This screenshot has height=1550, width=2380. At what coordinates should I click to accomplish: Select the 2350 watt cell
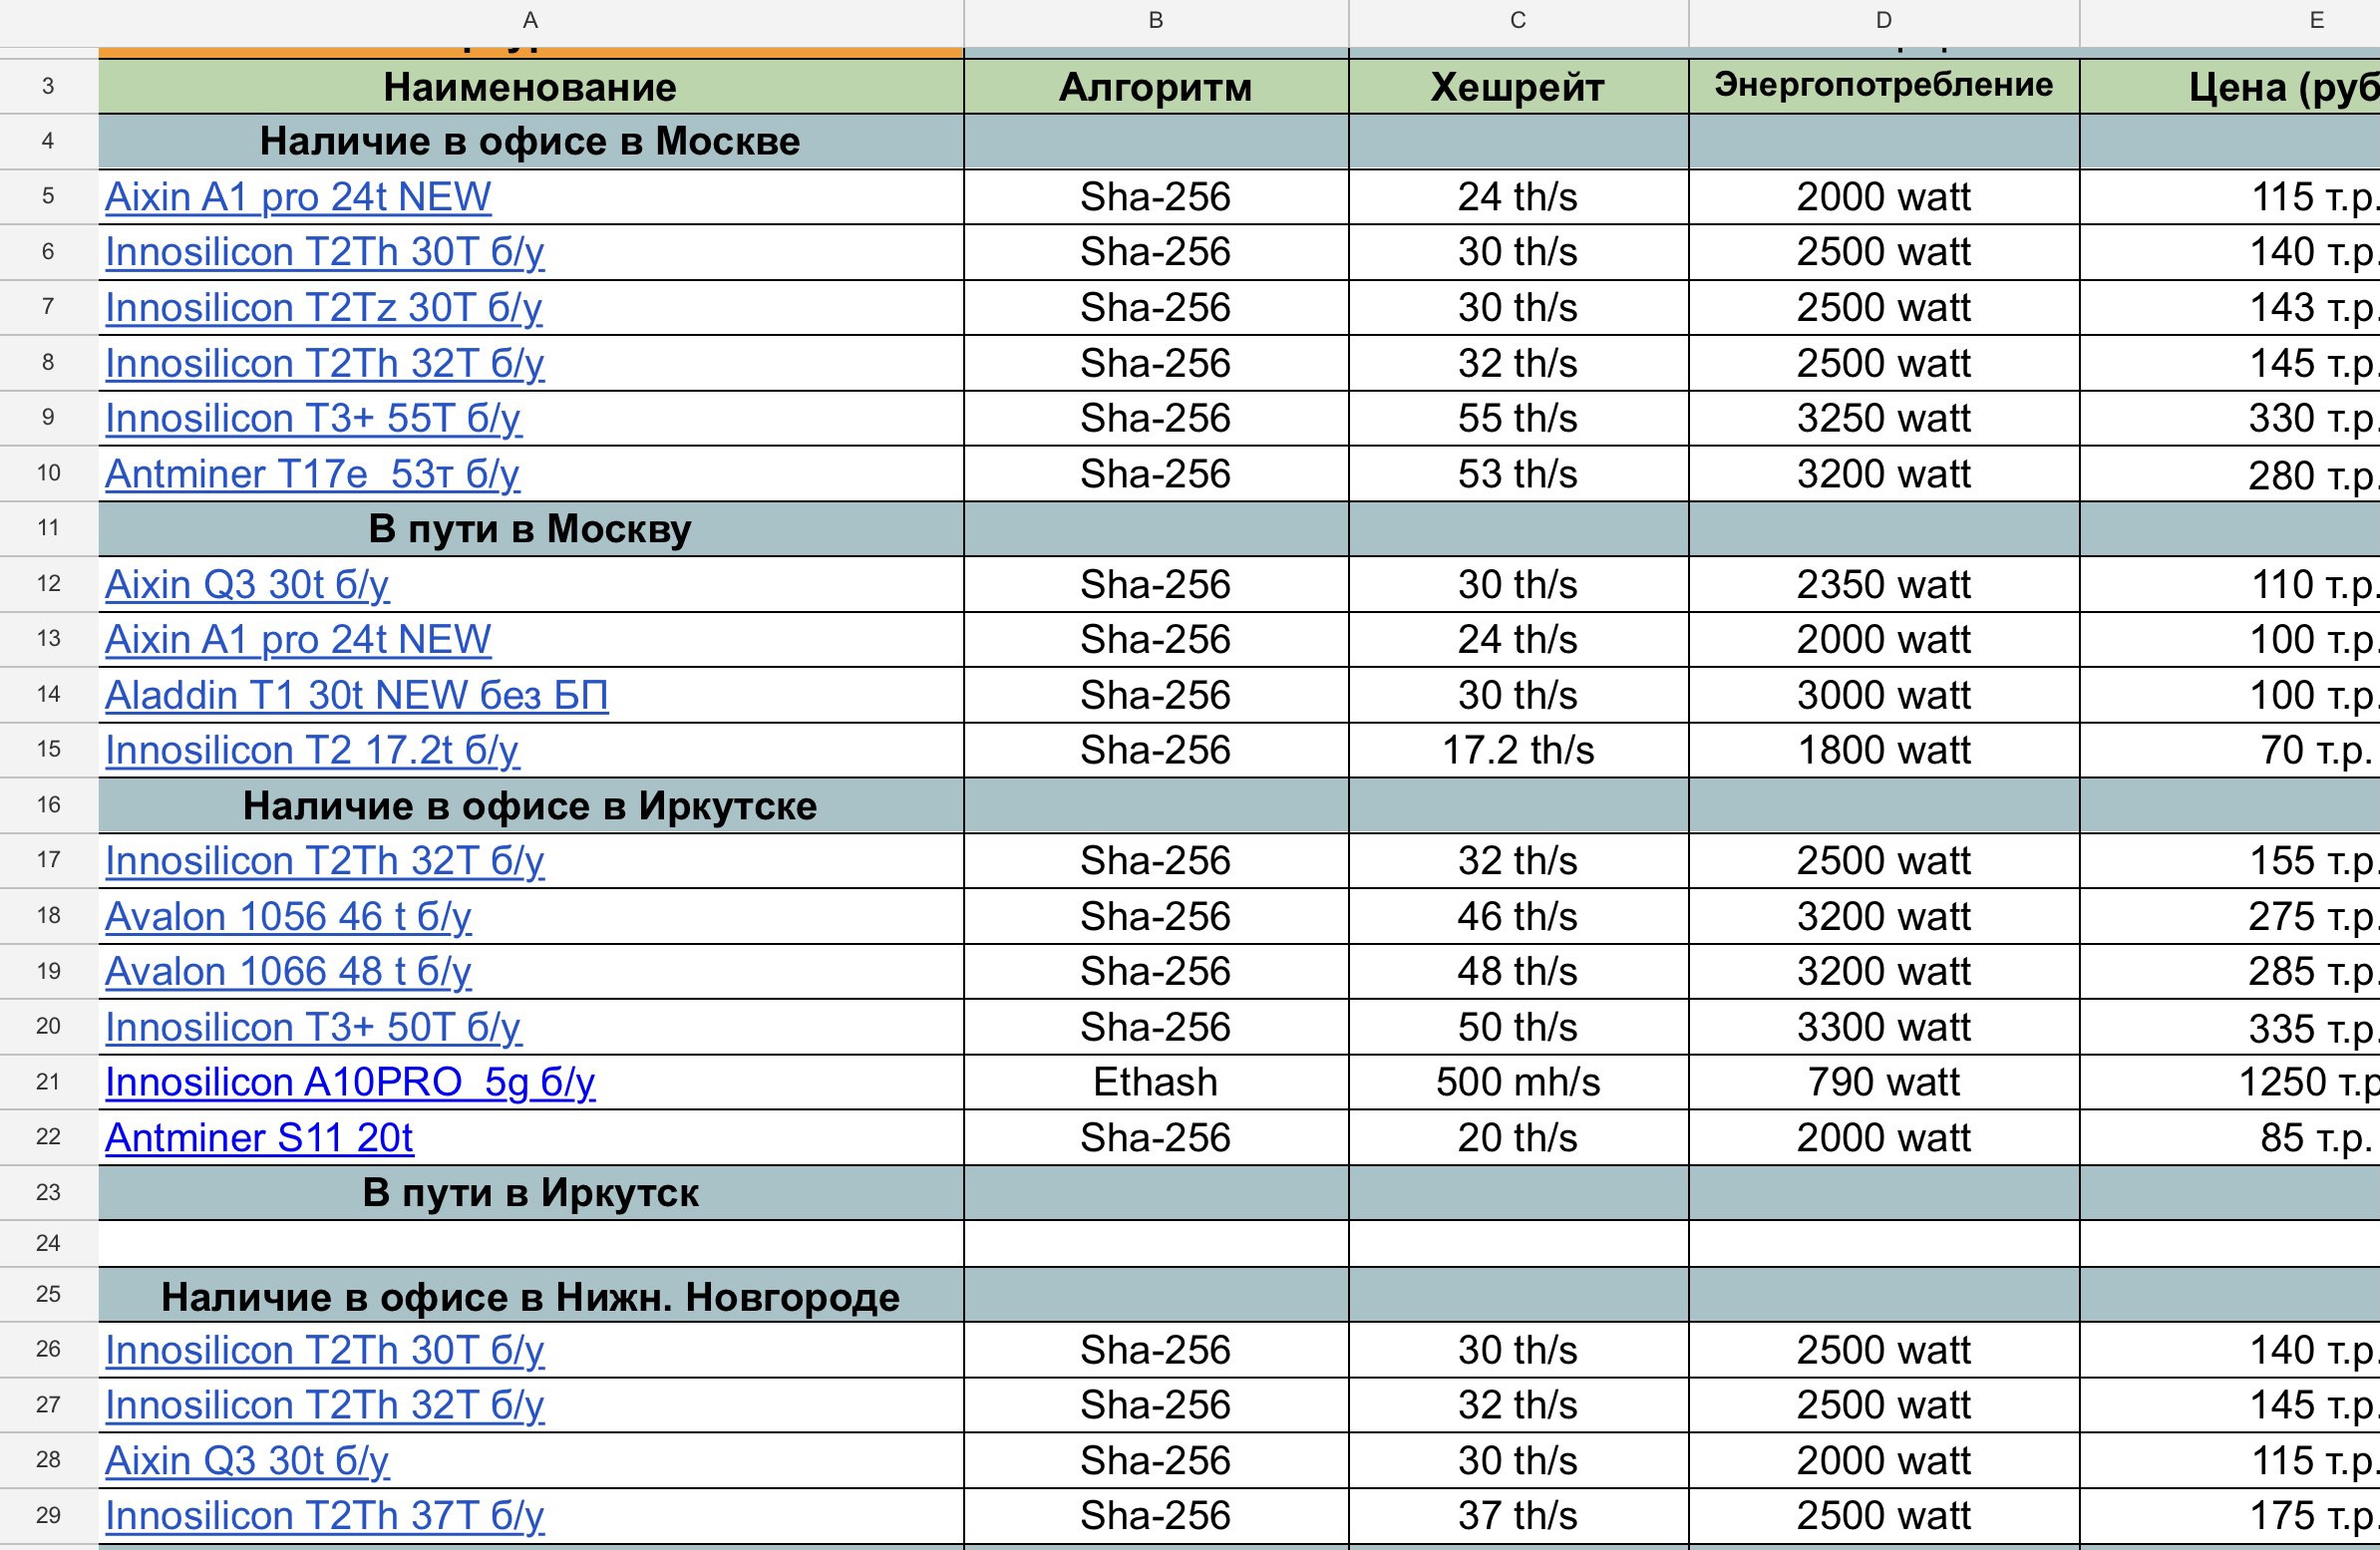[x=1884, y=584]
